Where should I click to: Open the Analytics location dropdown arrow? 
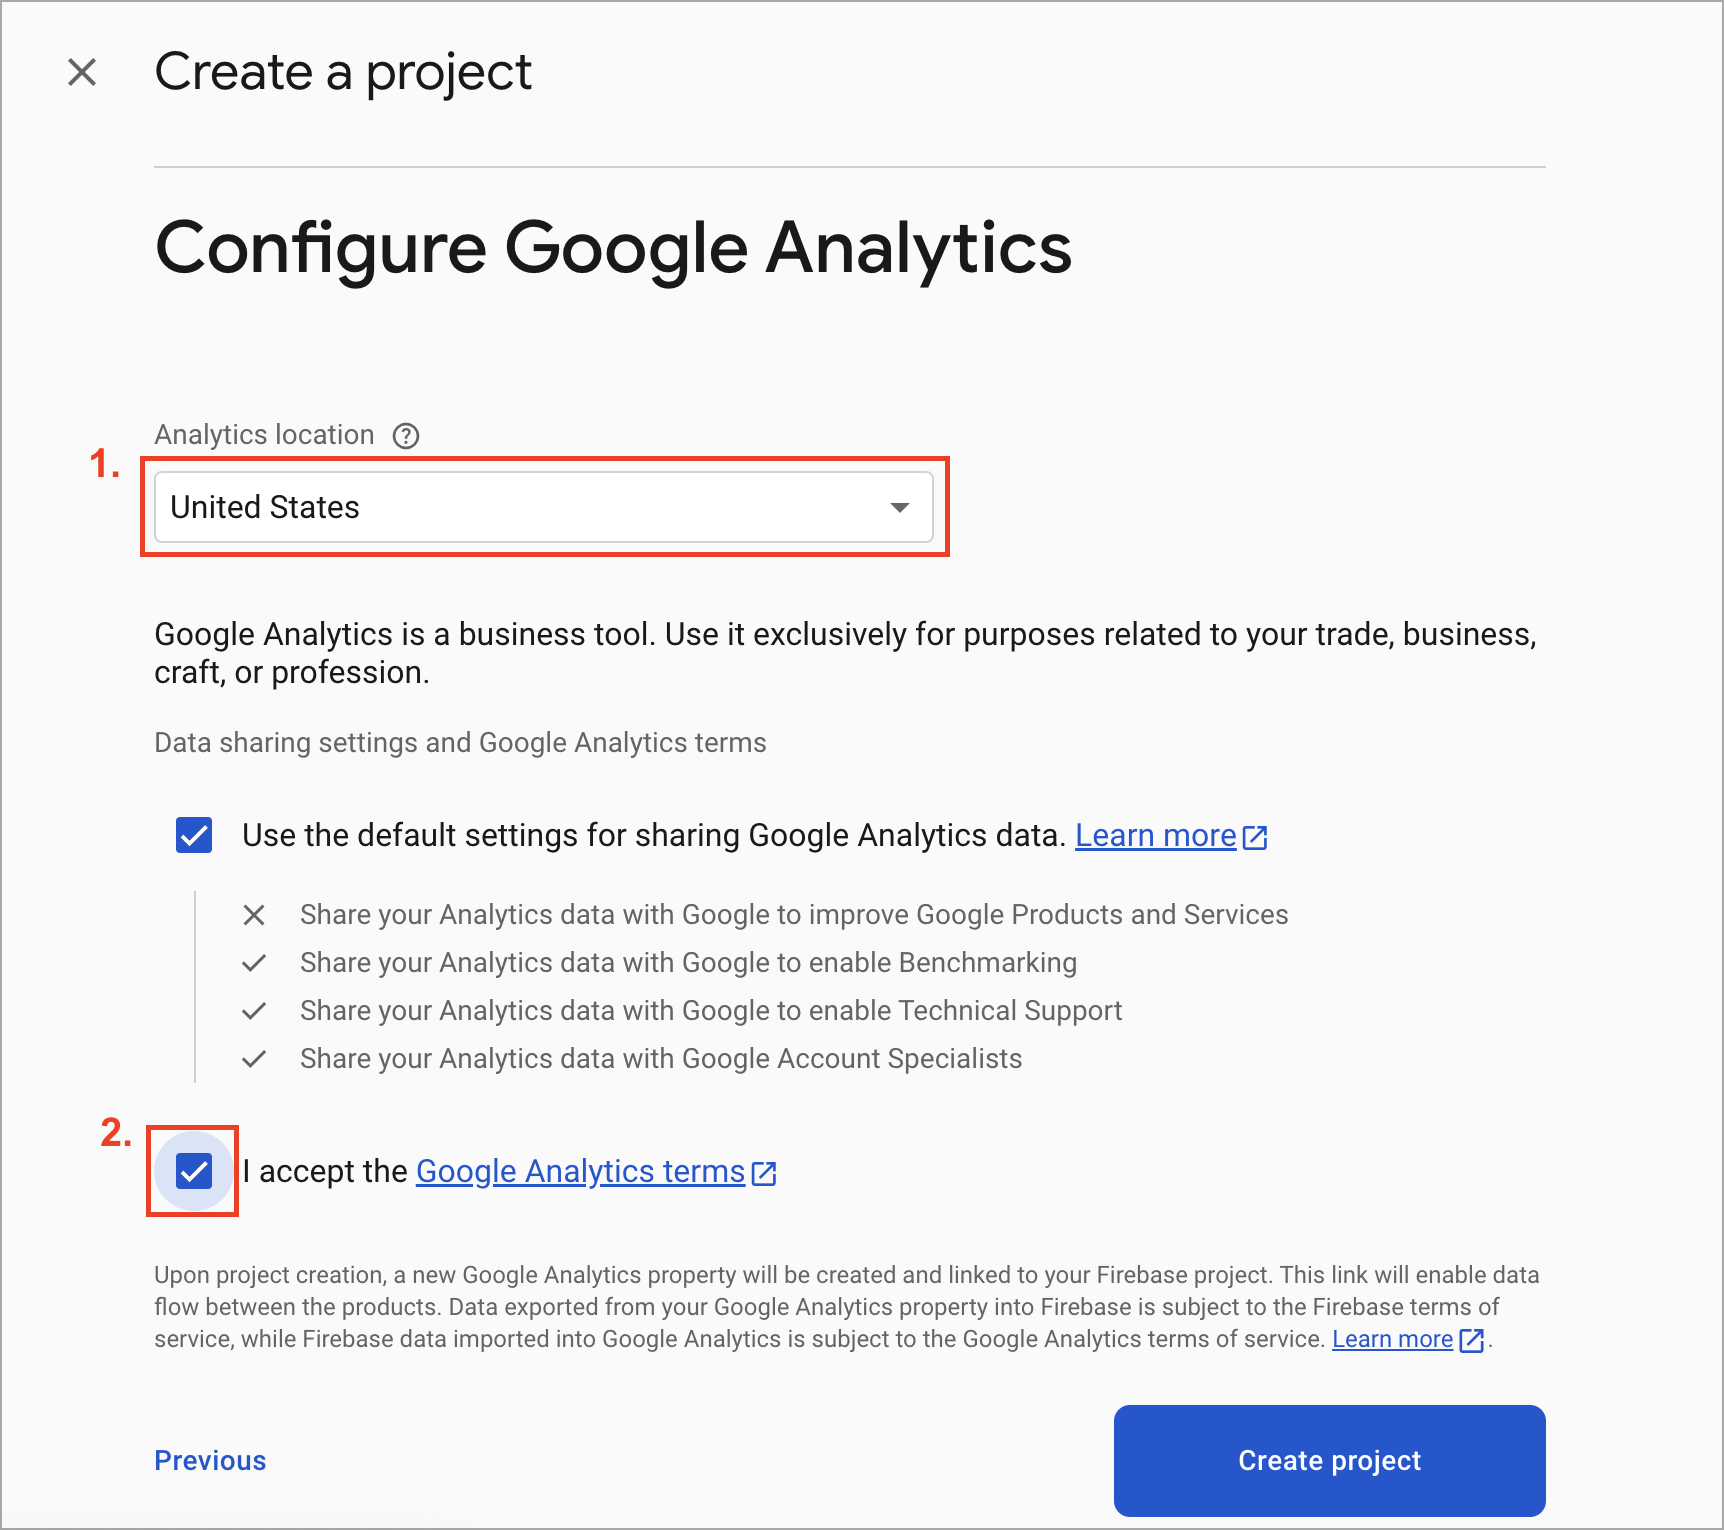click(x=900, y=508)
